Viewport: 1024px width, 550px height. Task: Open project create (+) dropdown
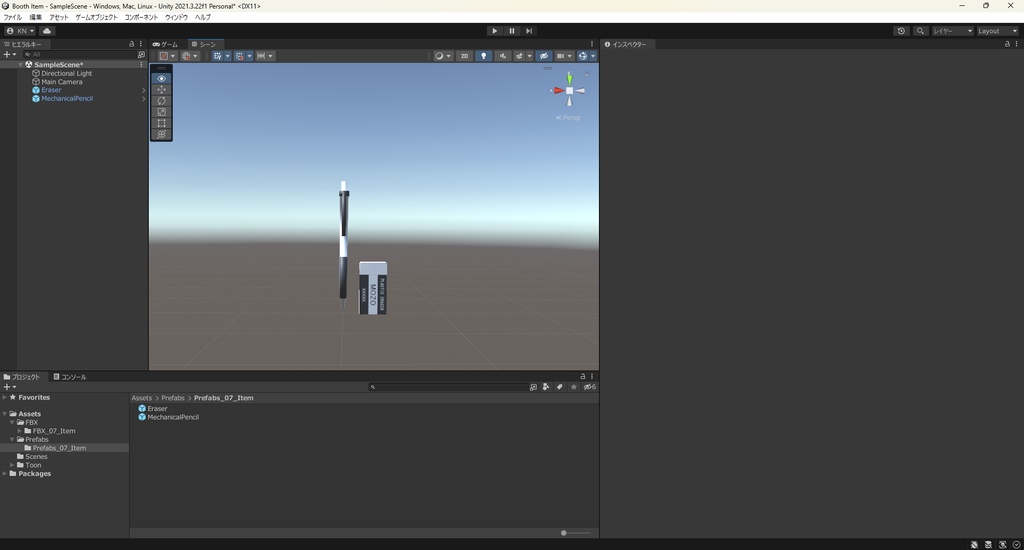pyautogui.click(x=10, y=387)
